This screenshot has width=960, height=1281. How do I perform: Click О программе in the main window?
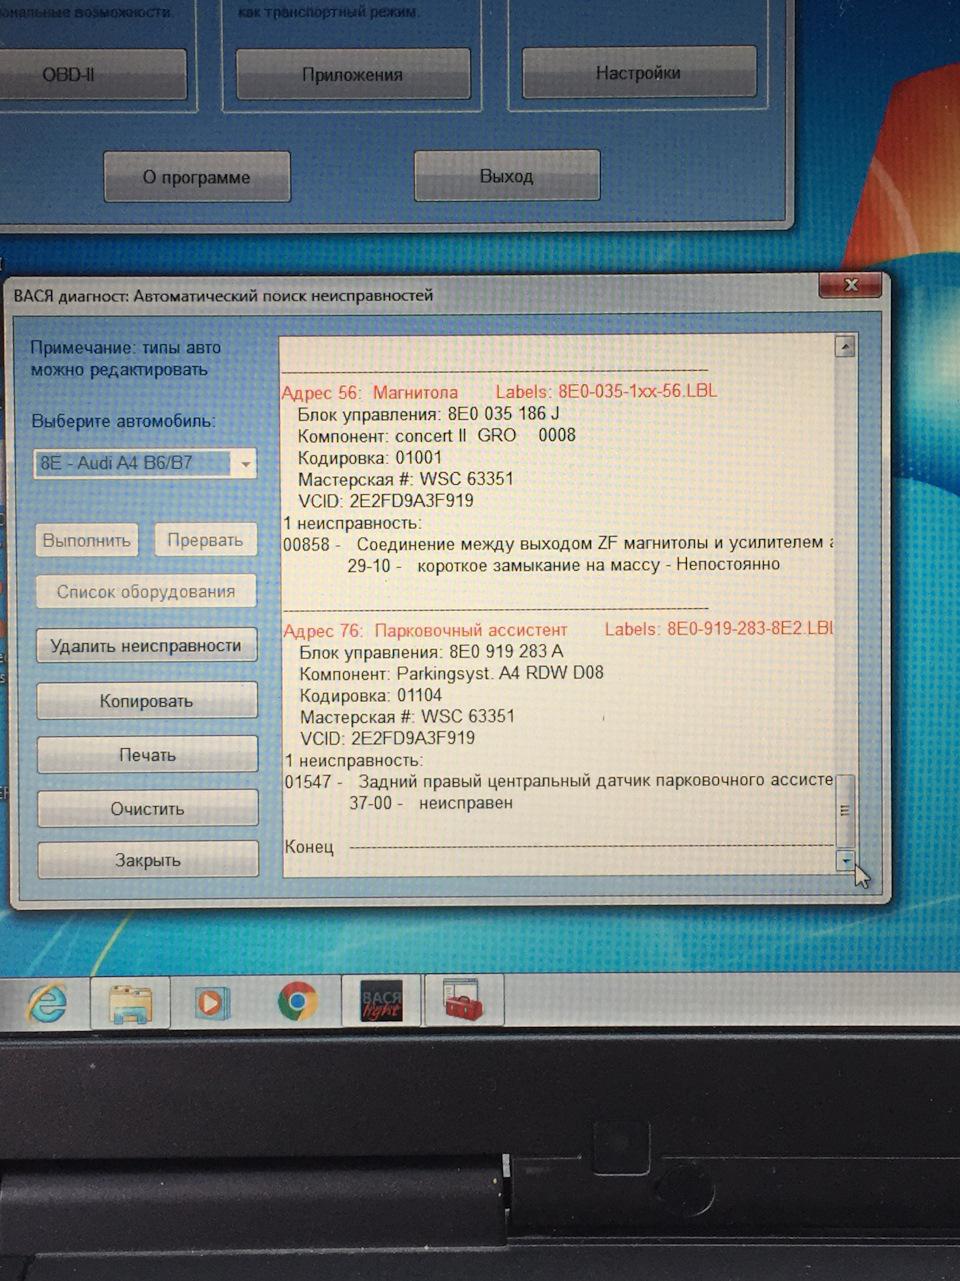pyautogui.click(x=196, y=177)
